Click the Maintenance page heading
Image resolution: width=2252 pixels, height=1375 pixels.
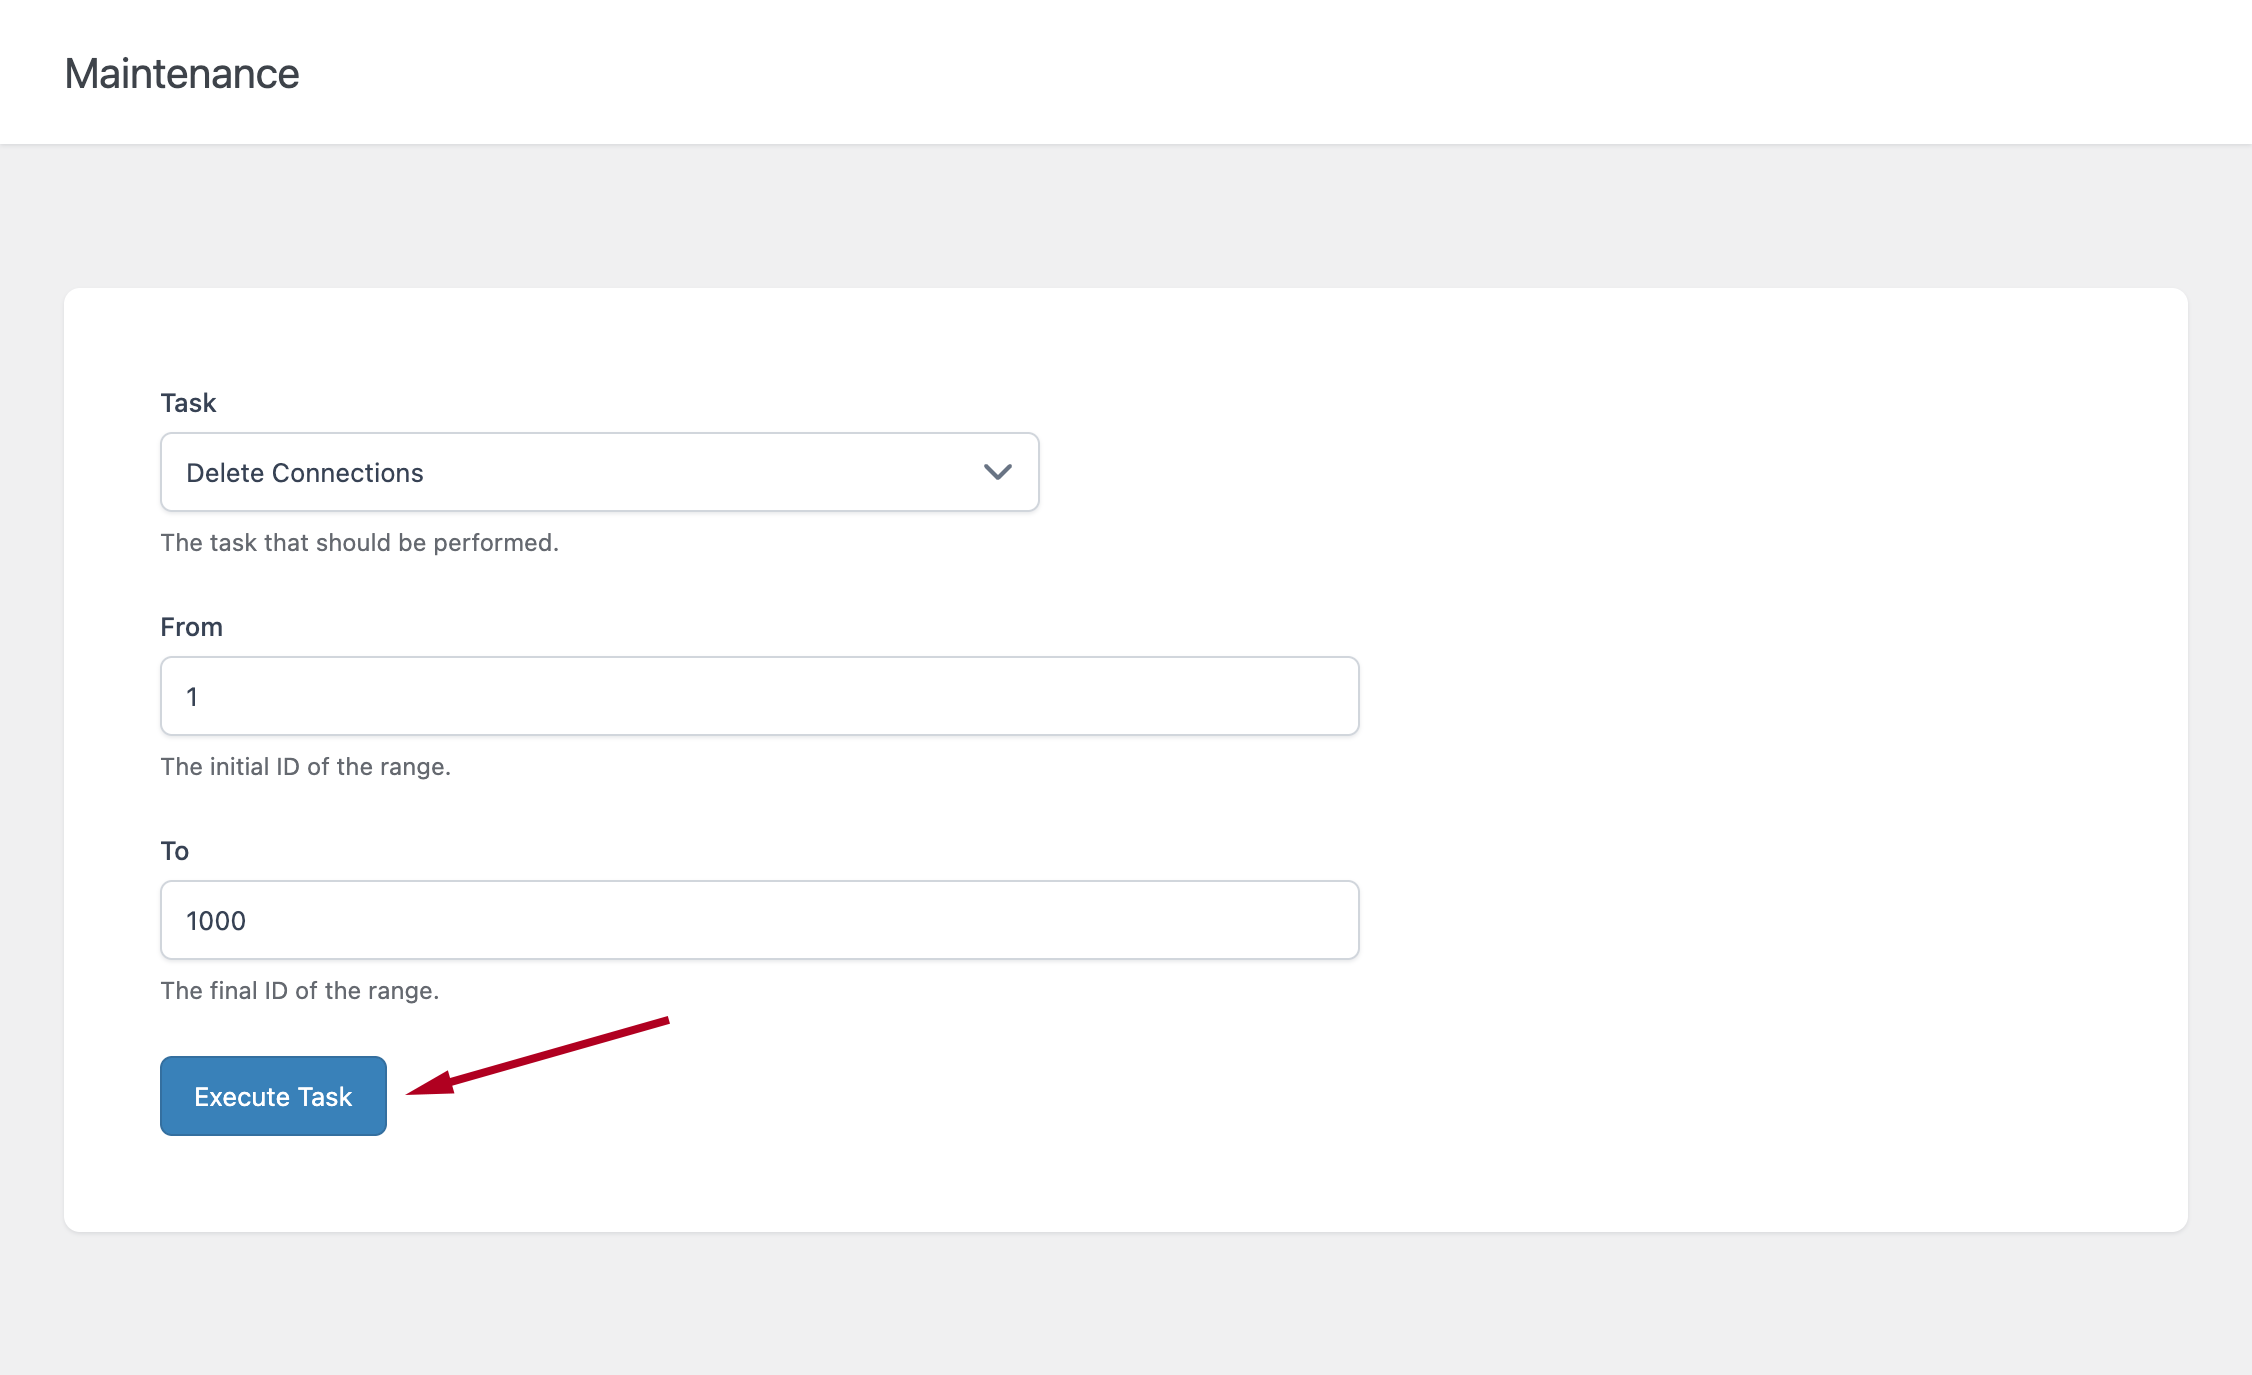182,73
